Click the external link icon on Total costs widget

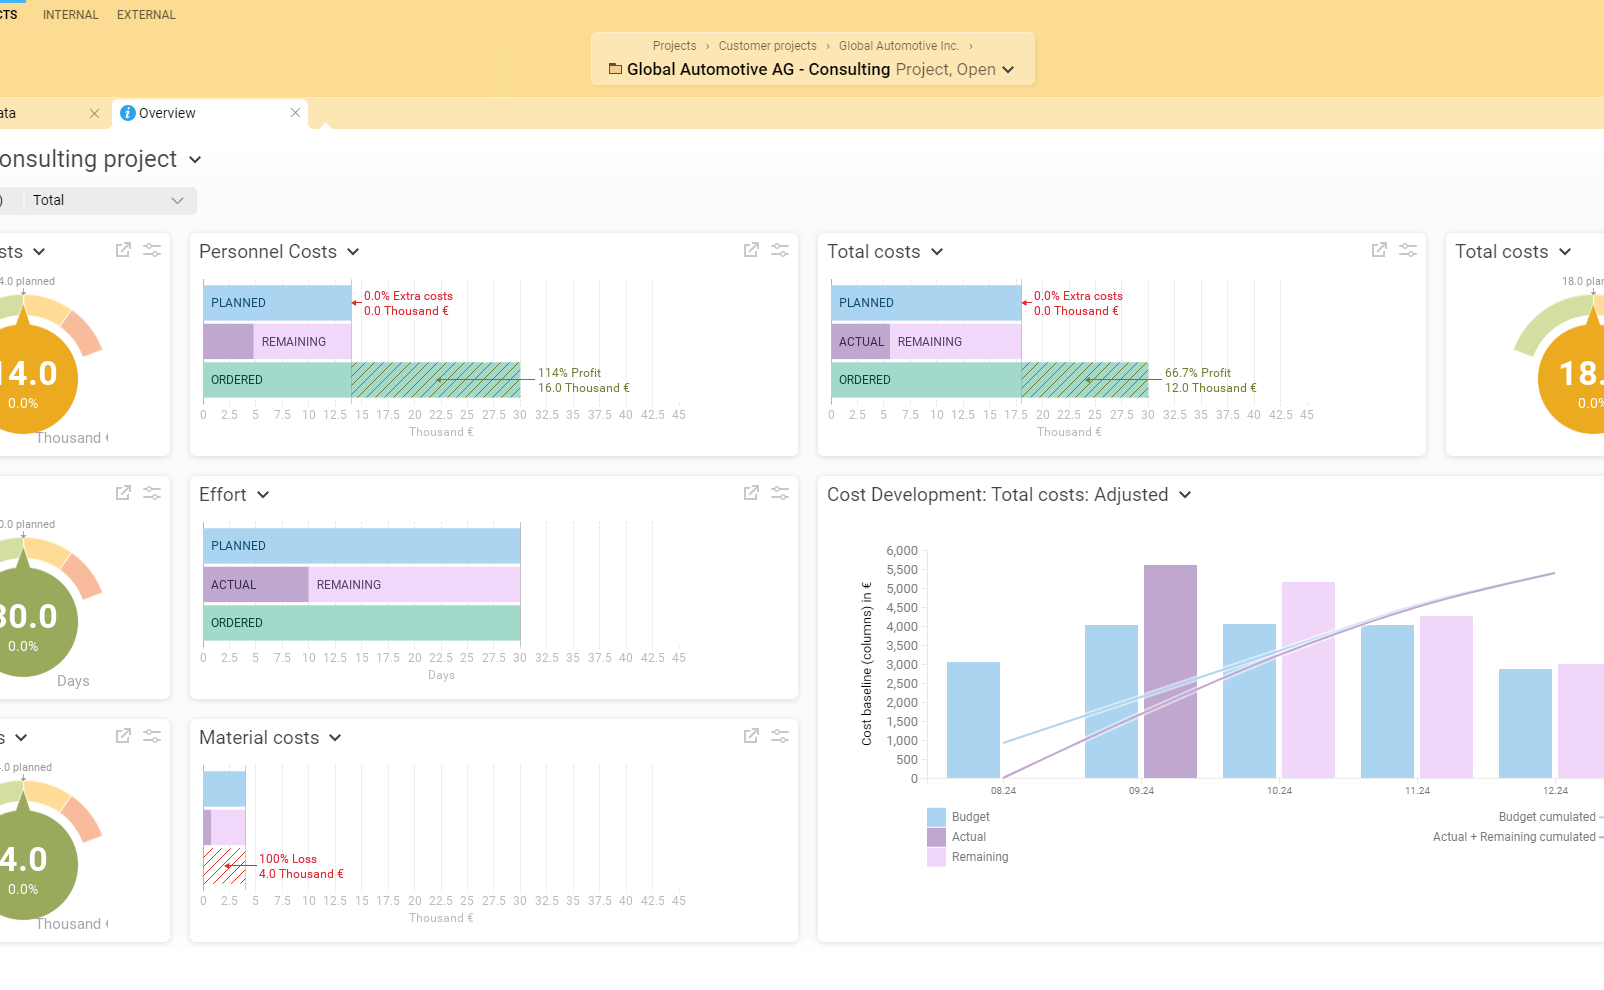1379,249
